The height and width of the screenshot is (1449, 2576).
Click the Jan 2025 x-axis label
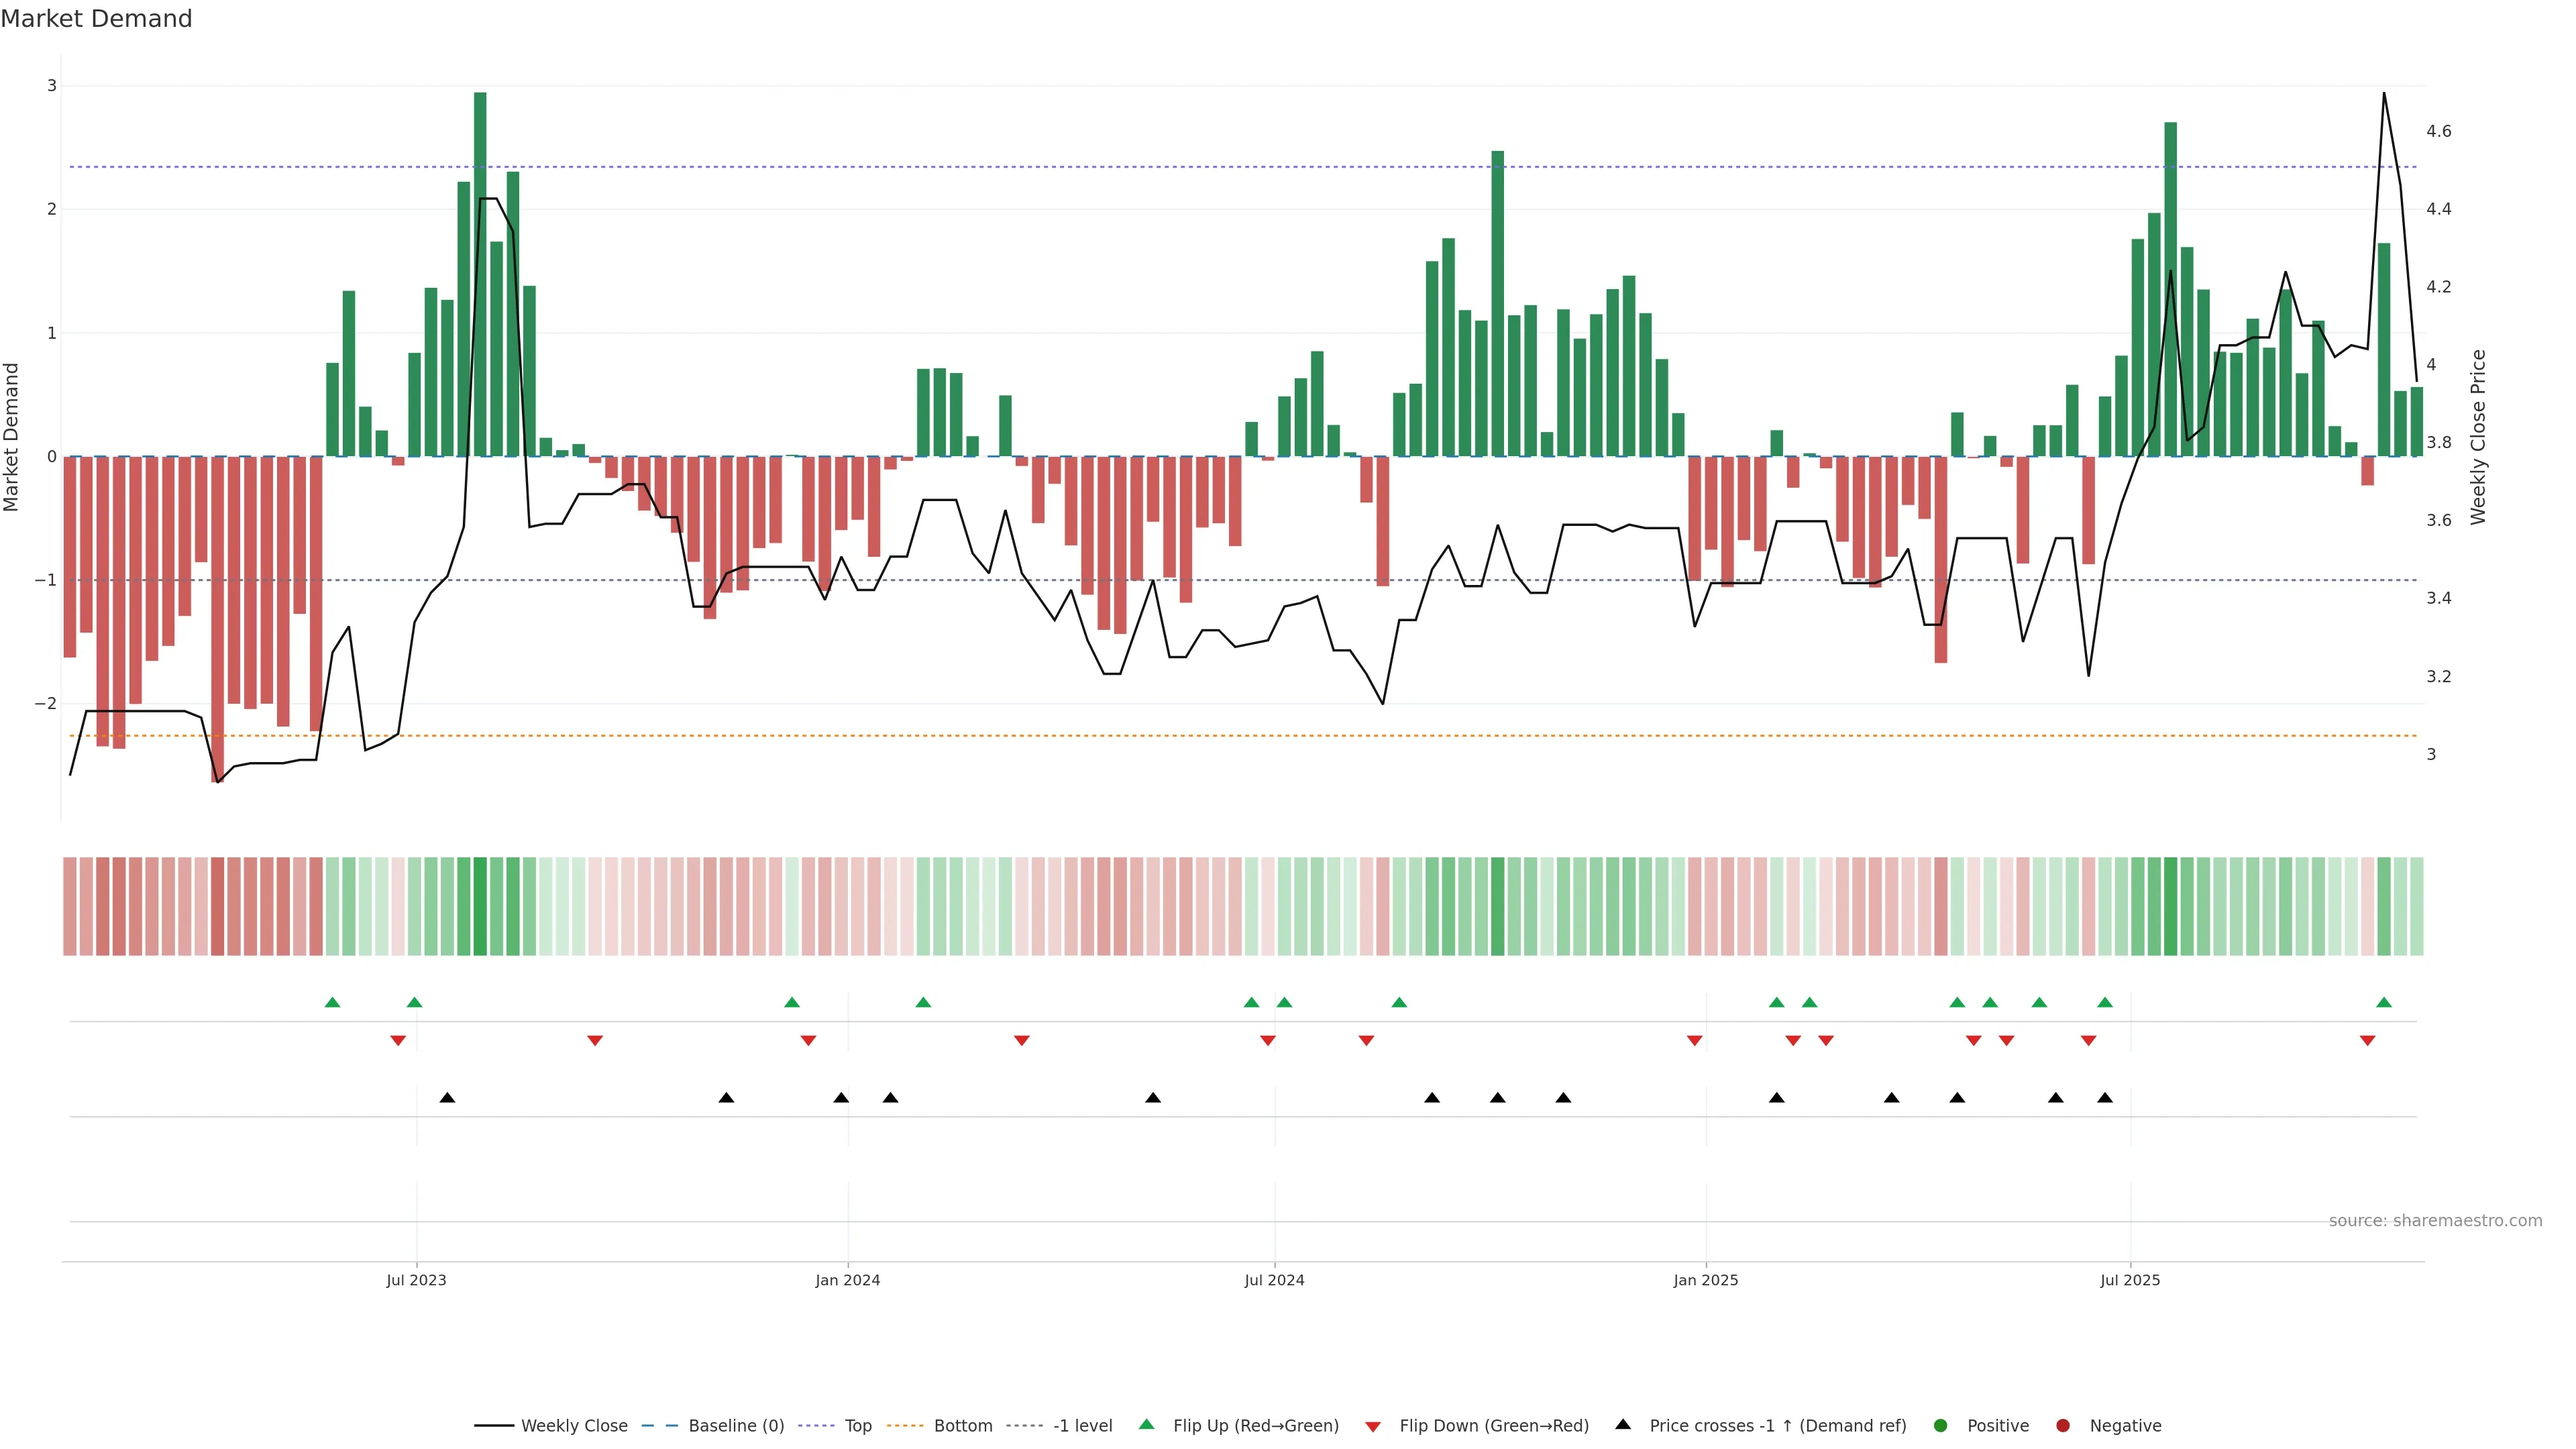tap(1705, 1280)
